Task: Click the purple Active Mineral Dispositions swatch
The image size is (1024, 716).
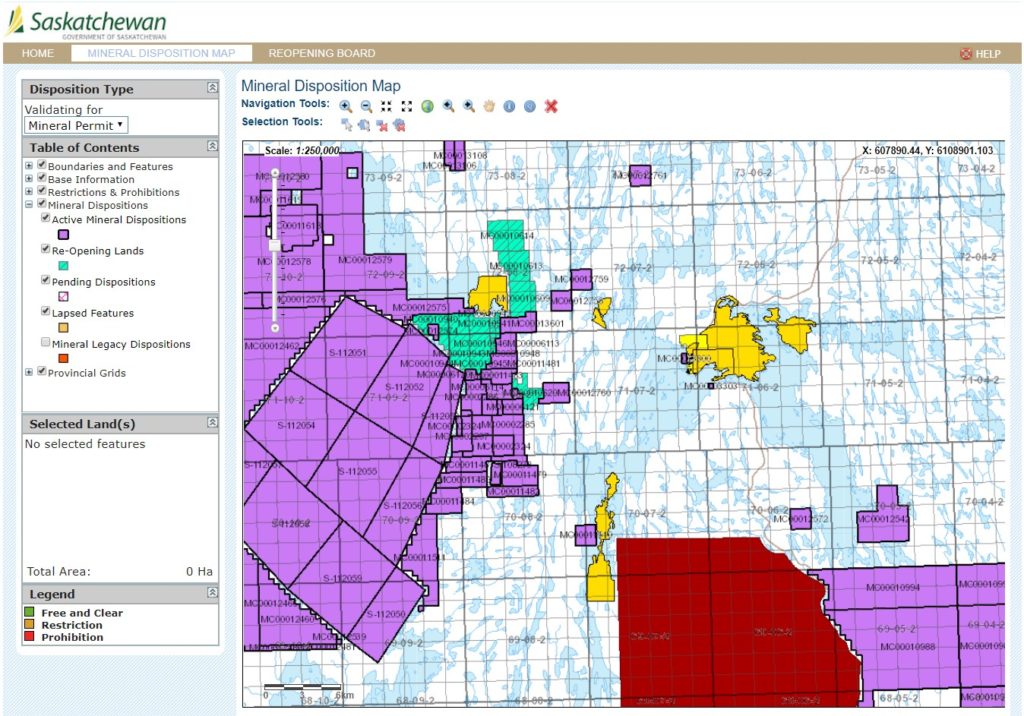Action: coord(64,236)
